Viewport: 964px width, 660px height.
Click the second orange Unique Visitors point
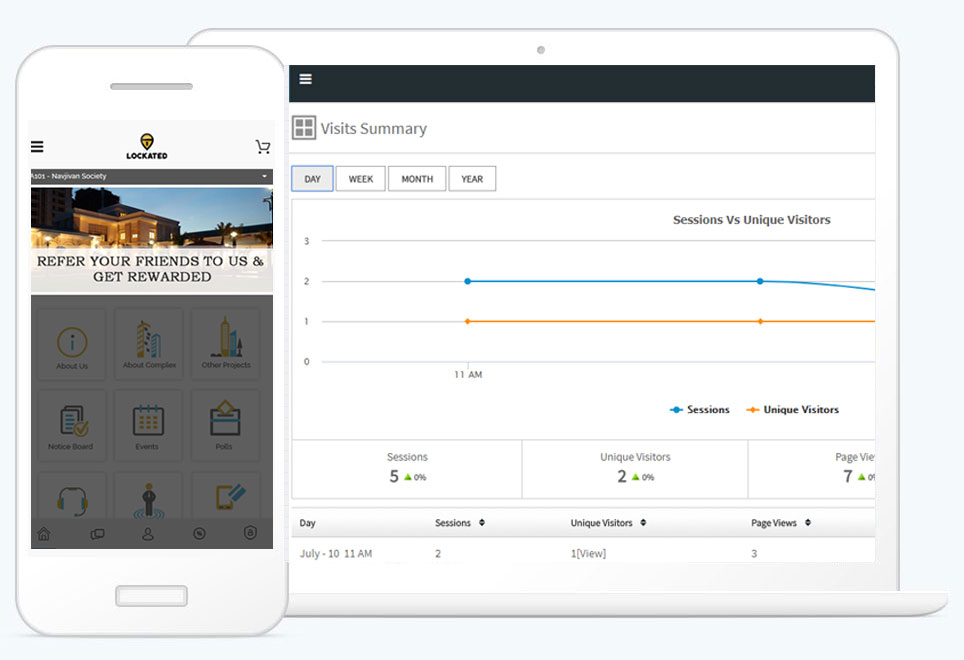[x=761, y=321]
